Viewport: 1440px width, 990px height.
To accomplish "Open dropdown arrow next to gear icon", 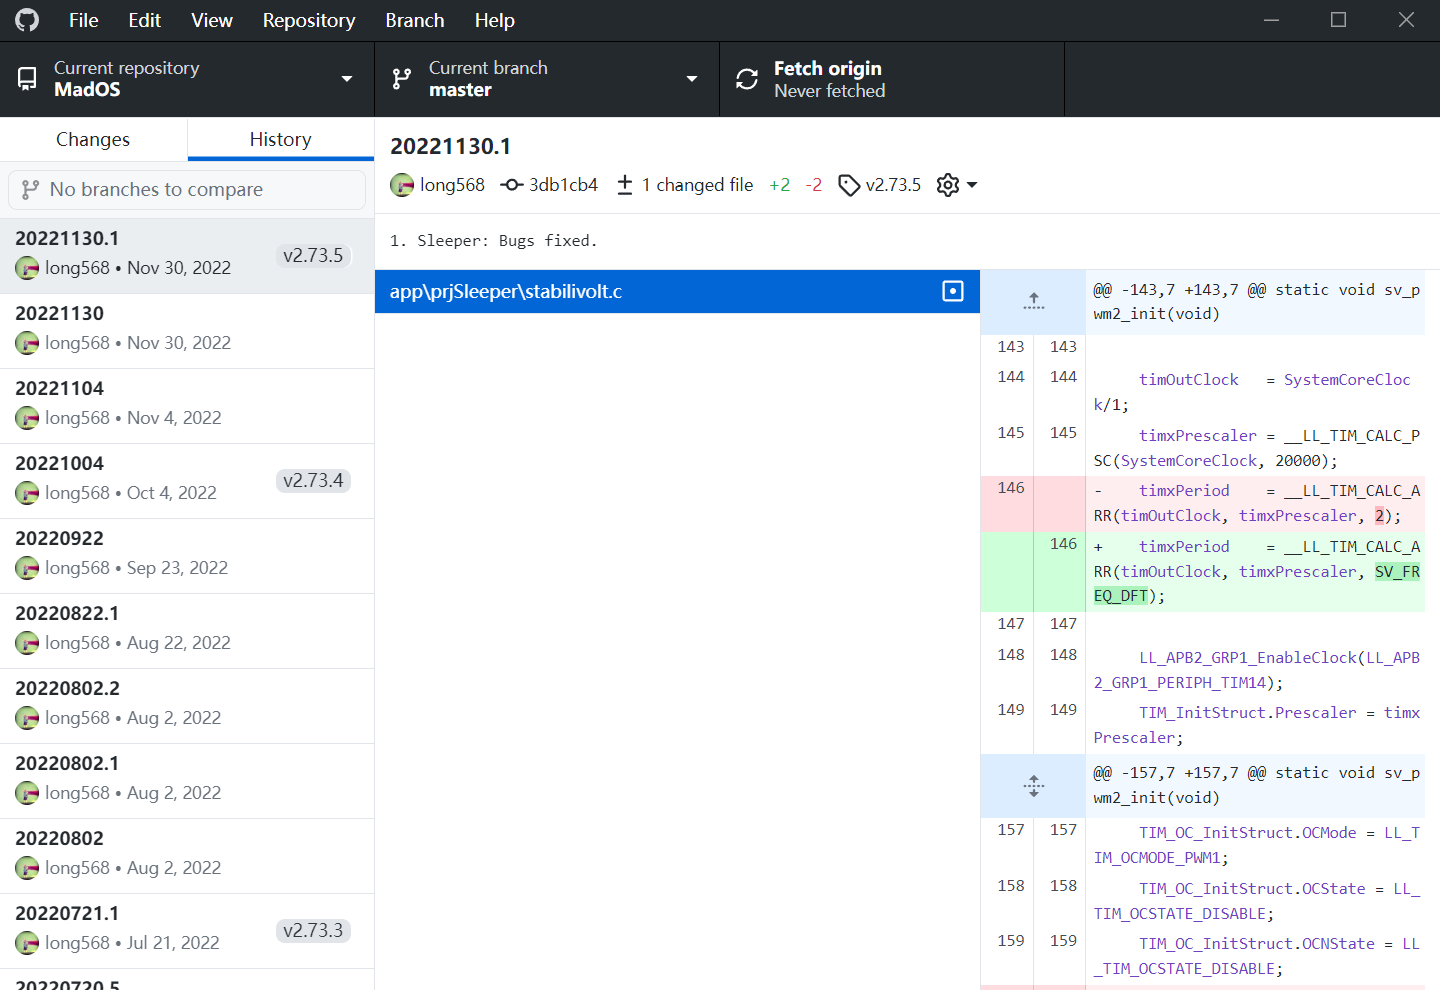I will pyautogui.click(x=972, y=185).
